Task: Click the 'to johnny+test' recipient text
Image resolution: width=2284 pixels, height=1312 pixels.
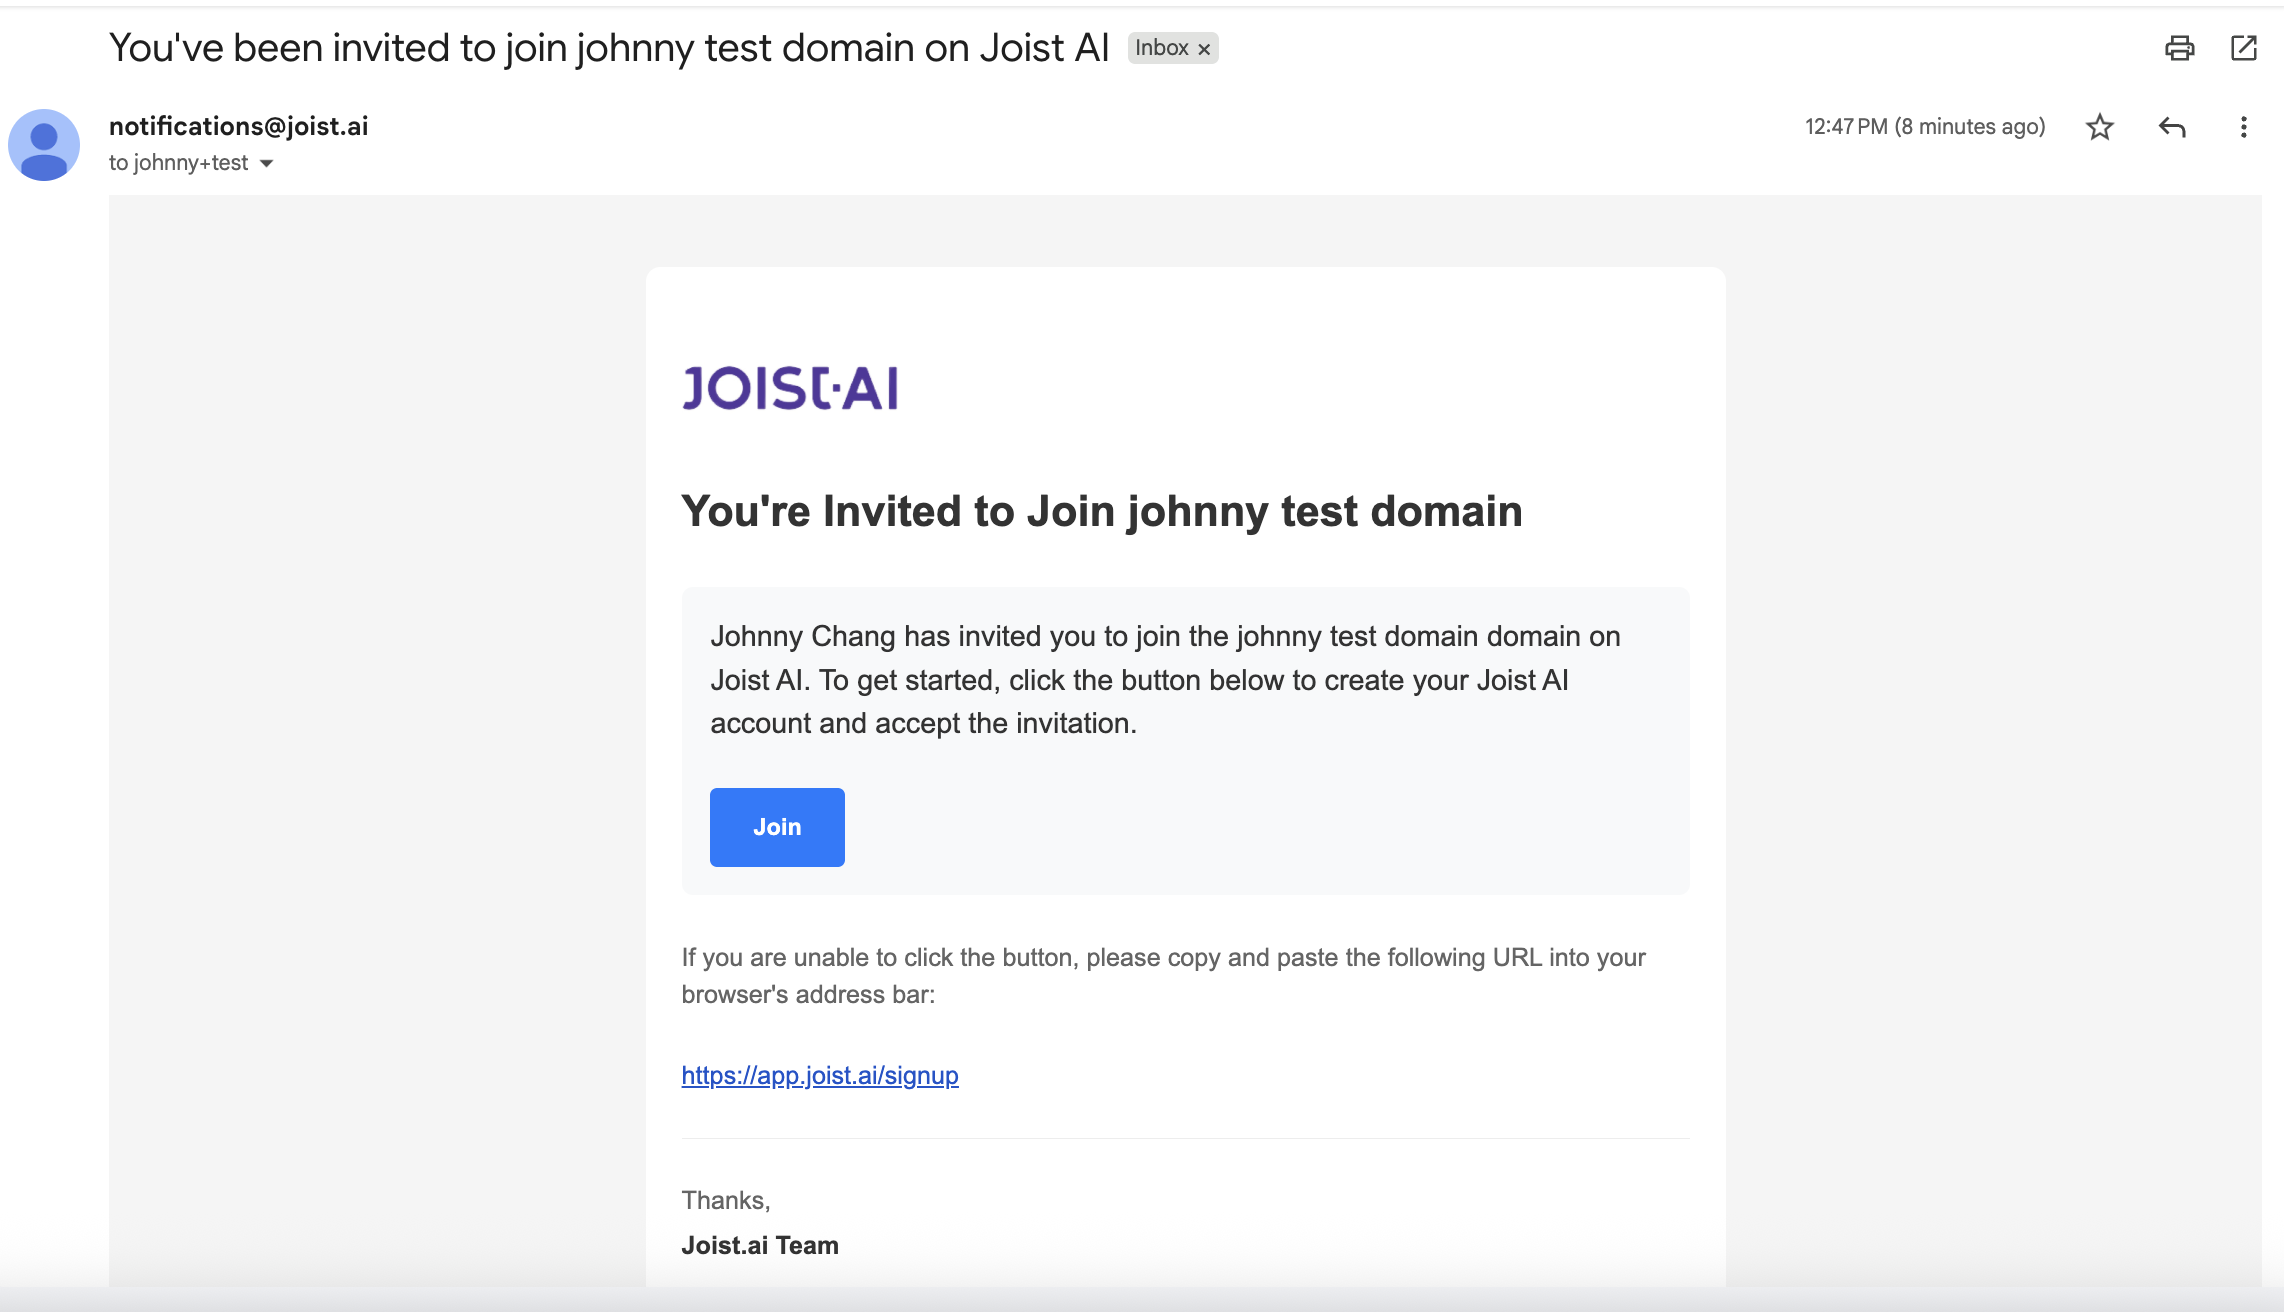Action: (178, 163)
